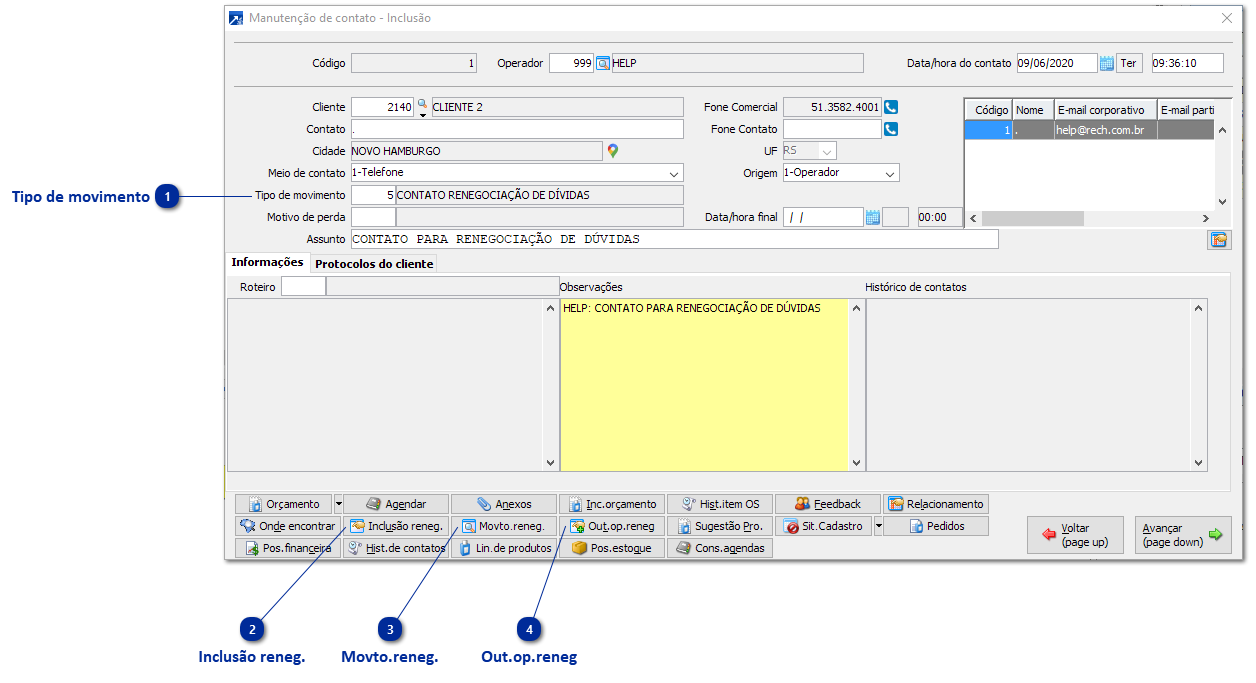Viewport: 1256px width, 683px height.
Task: Open Anexos attachments
Action: click(x=504, y=504)
